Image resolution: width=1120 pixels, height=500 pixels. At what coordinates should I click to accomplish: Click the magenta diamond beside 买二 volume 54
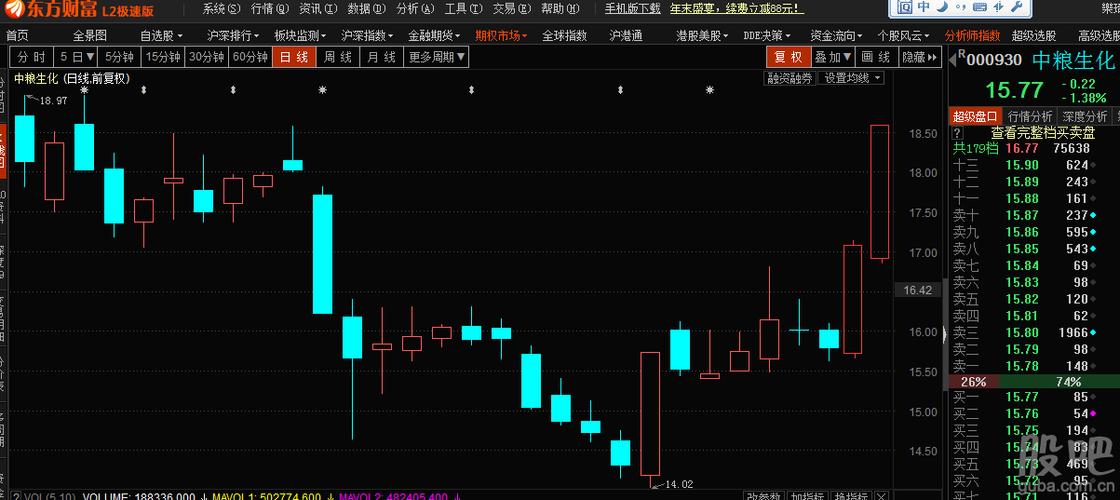pyautogui.click(x=1094, y=414)
